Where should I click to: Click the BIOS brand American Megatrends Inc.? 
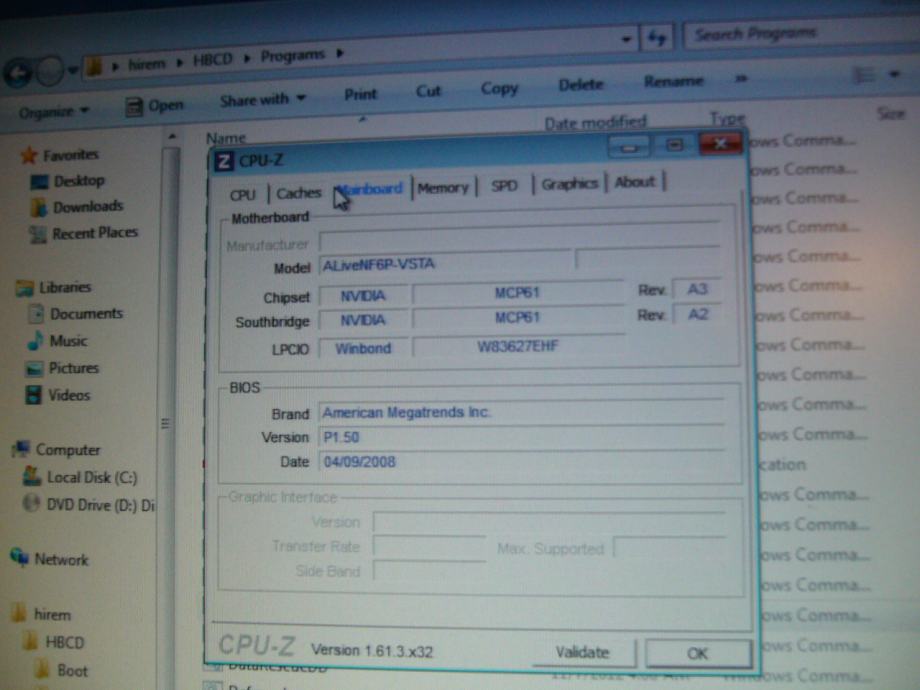coord(522,412)
